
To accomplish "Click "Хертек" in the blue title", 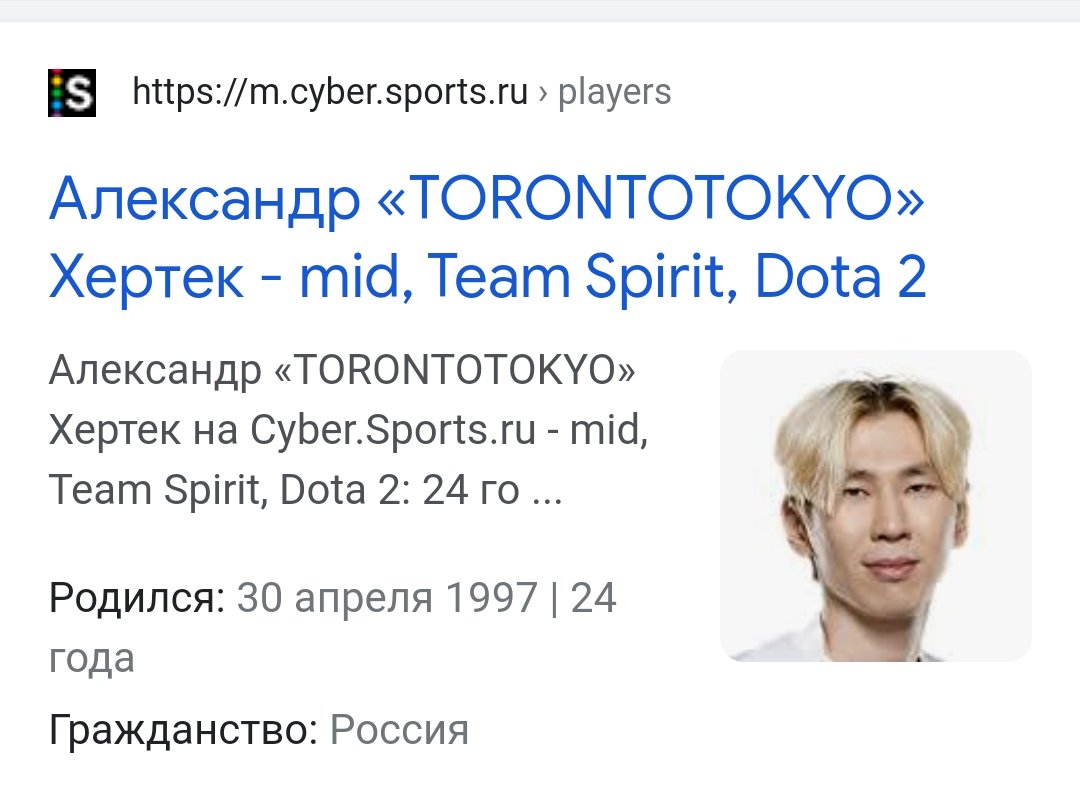I will pos(146,277).
